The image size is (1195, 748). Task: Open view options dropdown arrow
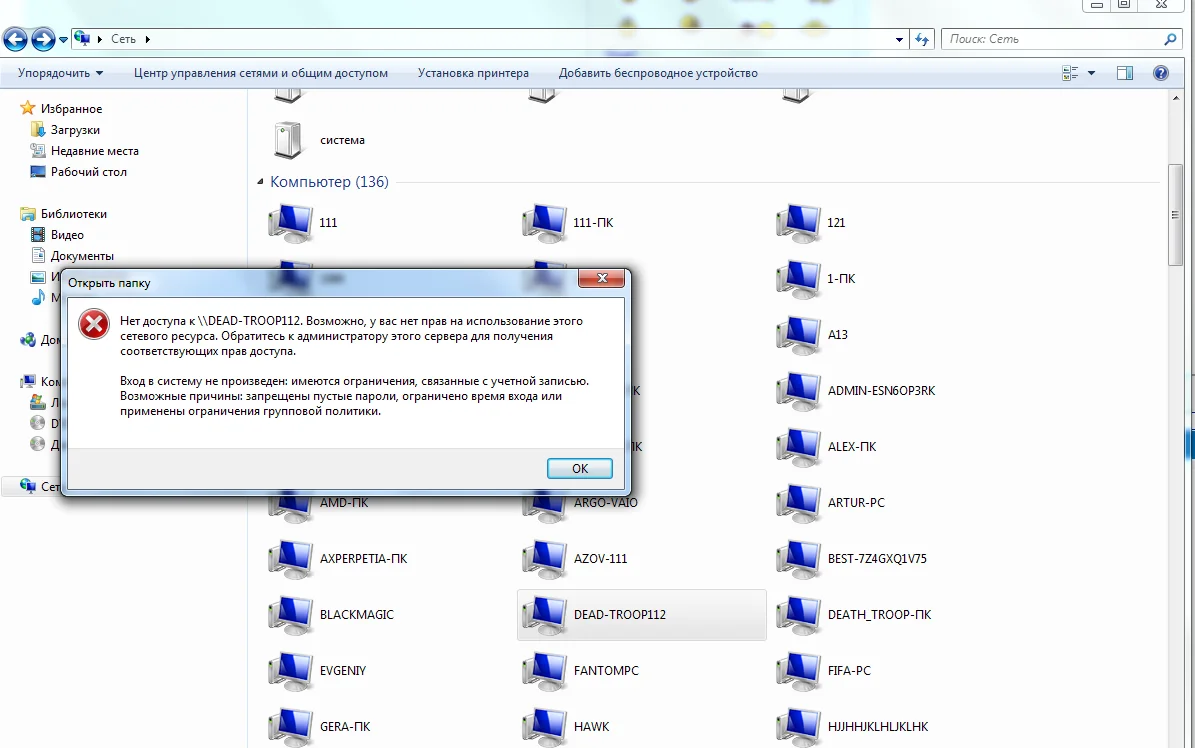1091,73
